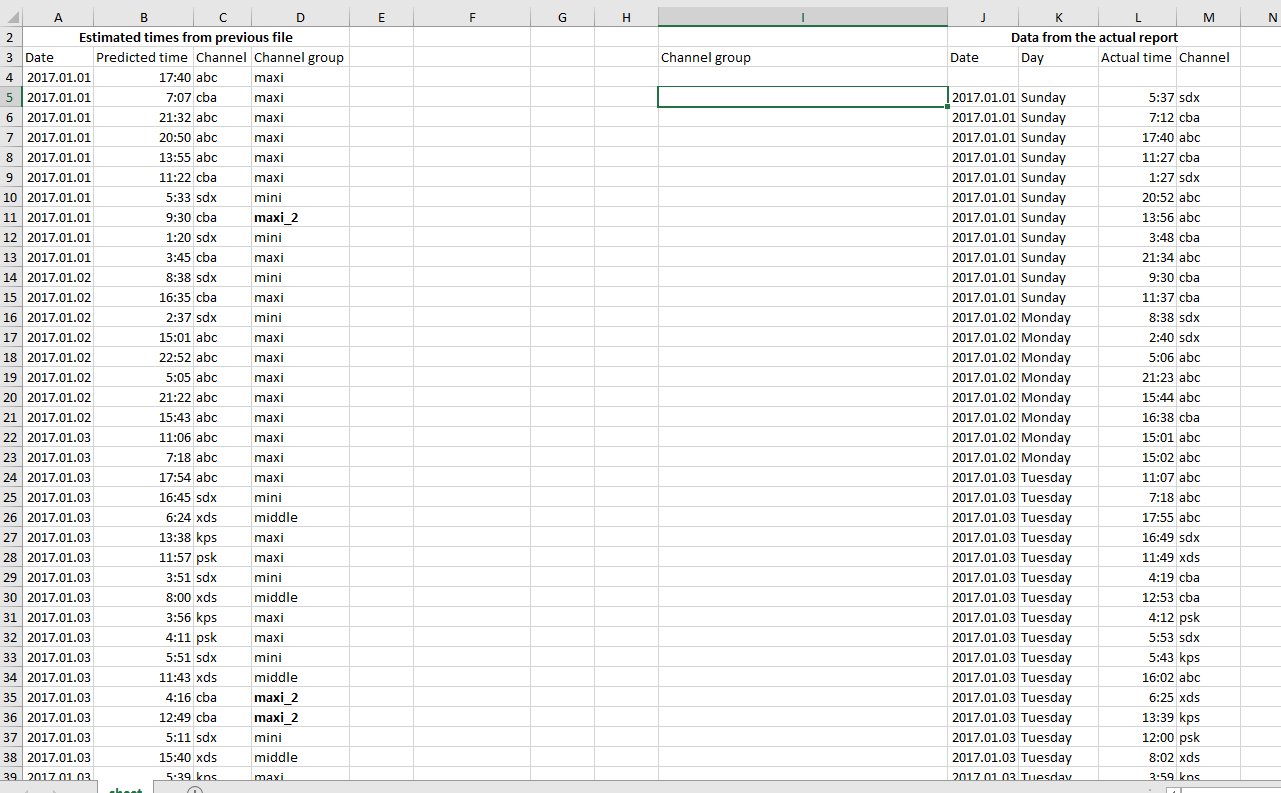This screenshot has width=1281, height=793.
Task: Click the actual time 20:52 cell
Action: pyautogui.click(x=1138, y=197)
